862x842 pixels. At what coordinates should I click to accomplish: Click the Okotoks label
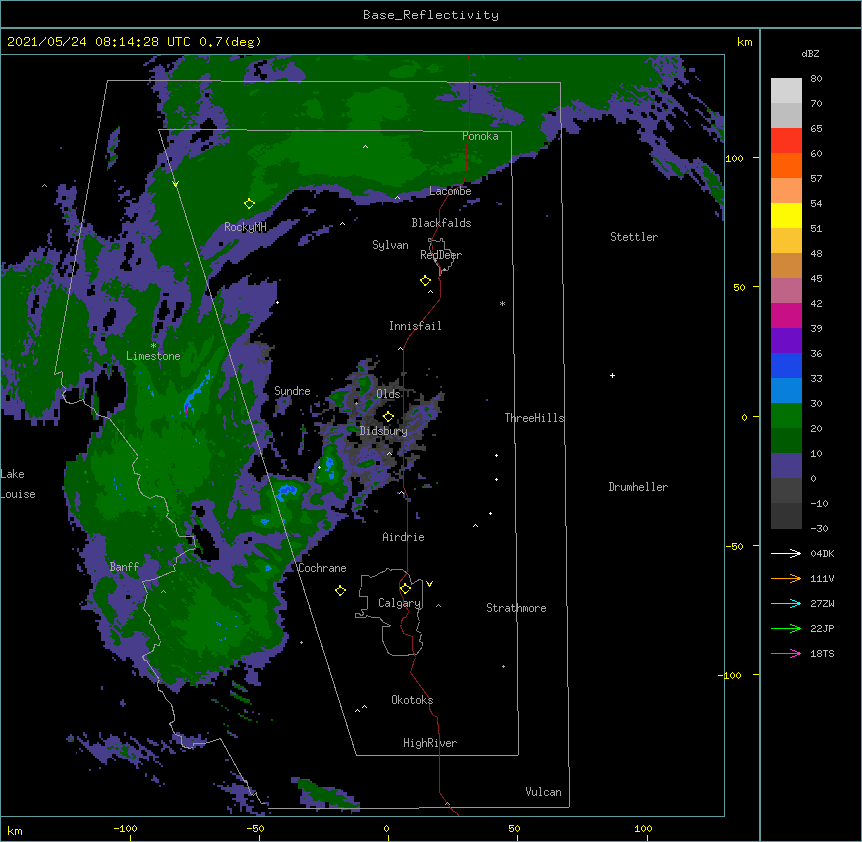[x=412, y=700]
